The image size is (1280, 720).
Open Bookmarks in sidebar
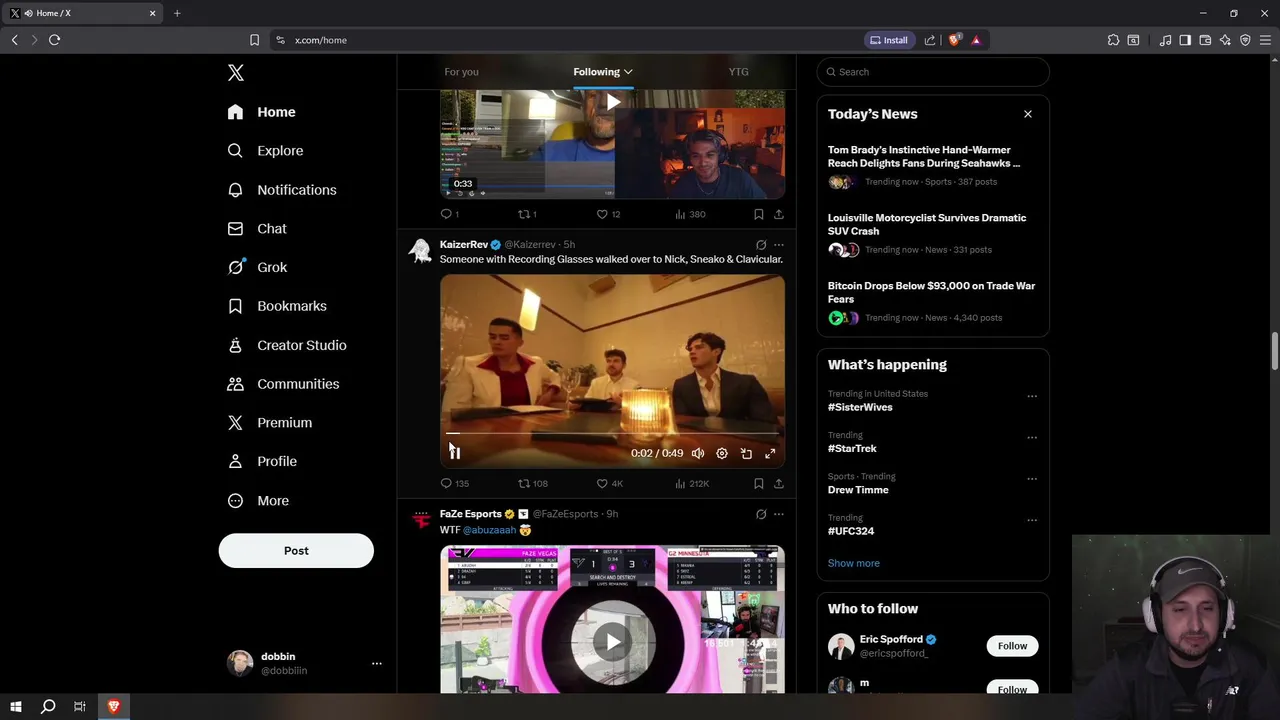[x=277, y=306]
